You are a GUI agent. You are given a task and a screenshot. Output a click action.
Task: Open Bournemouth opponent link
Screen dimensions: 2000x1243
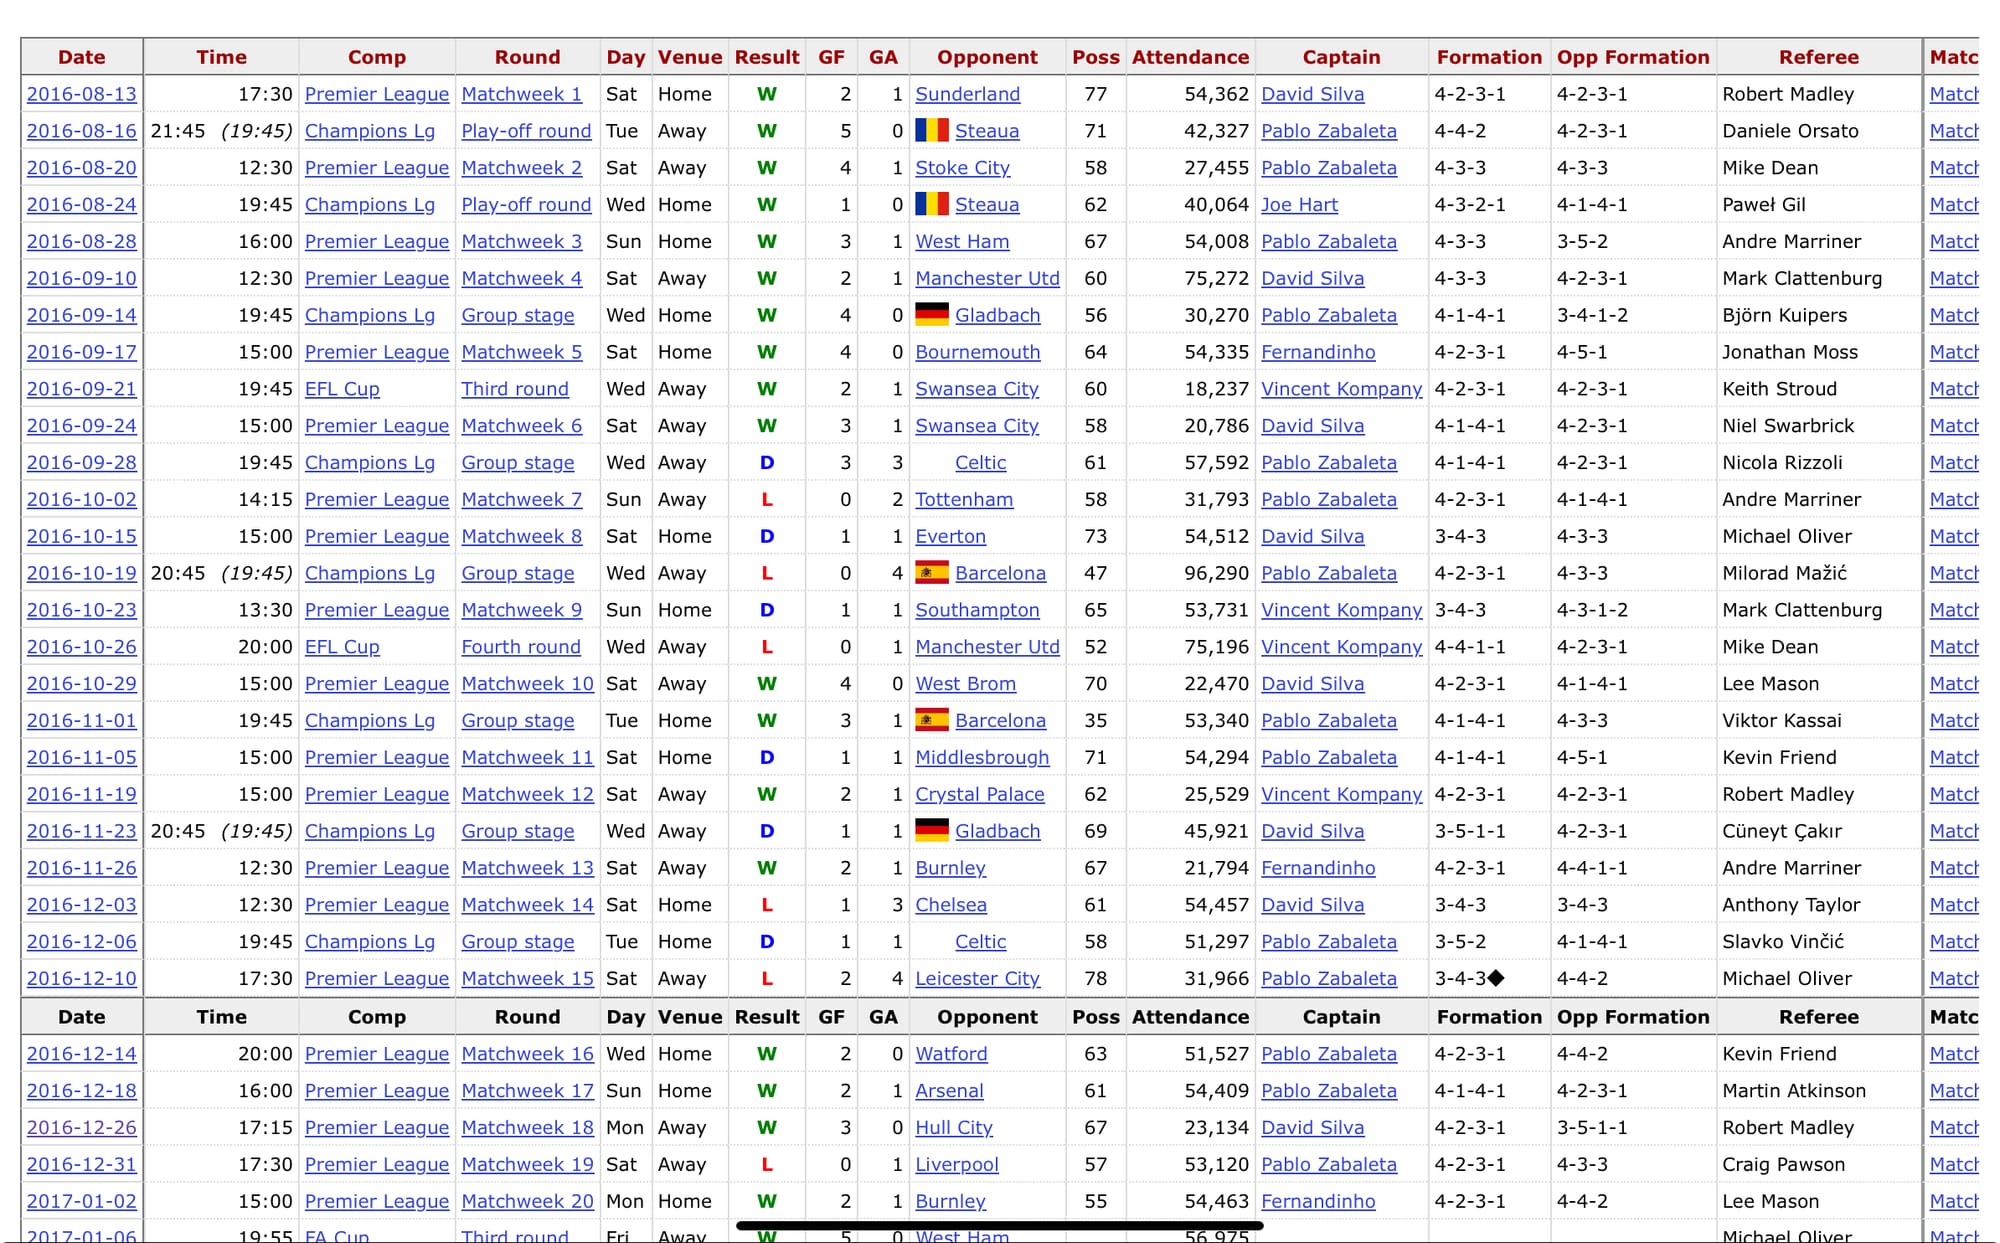tap(978, 352)
